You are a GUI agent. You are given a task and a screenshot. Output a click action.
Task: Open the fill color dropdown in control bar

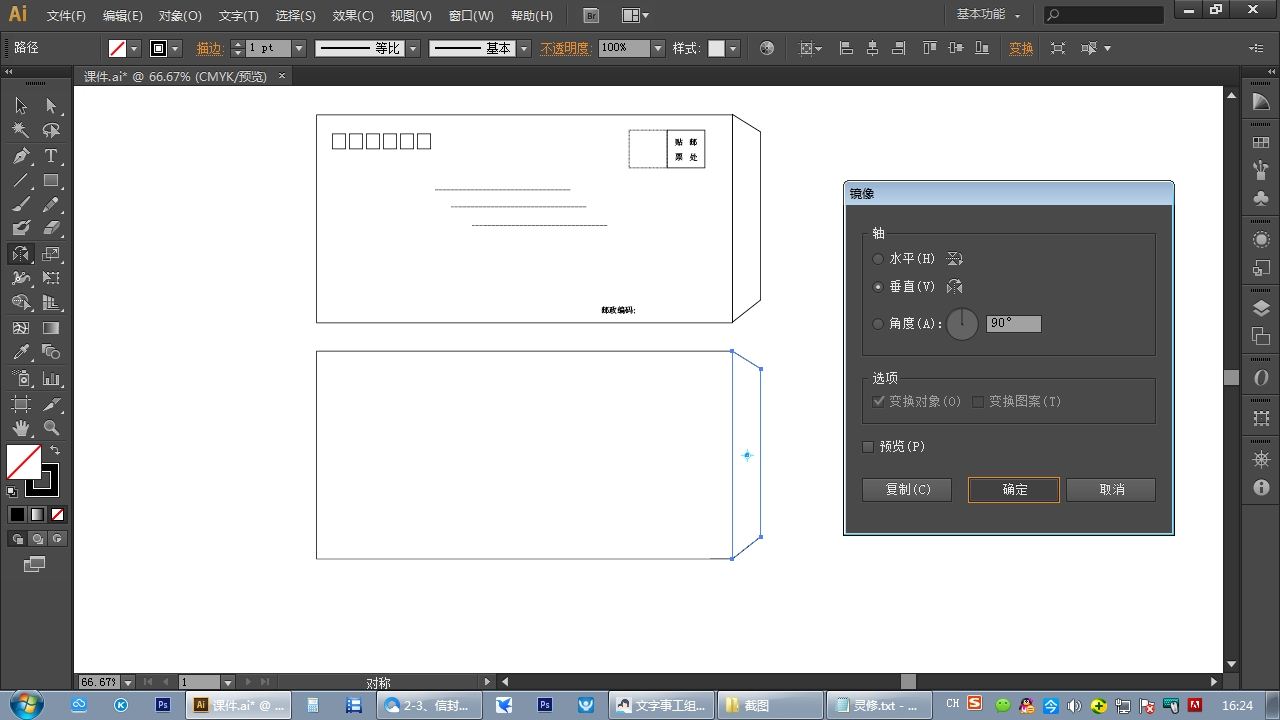(x=134, y=48)
